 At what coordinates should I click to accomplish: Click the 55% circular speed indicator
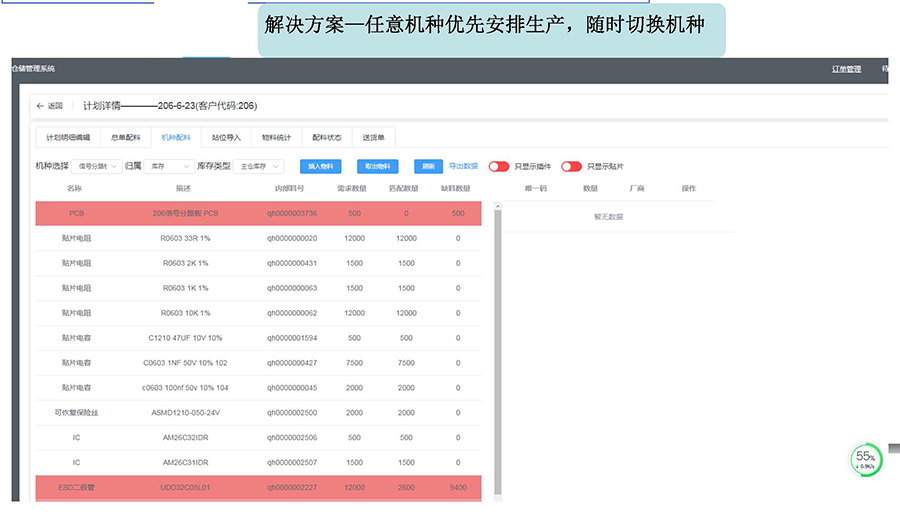866,460
